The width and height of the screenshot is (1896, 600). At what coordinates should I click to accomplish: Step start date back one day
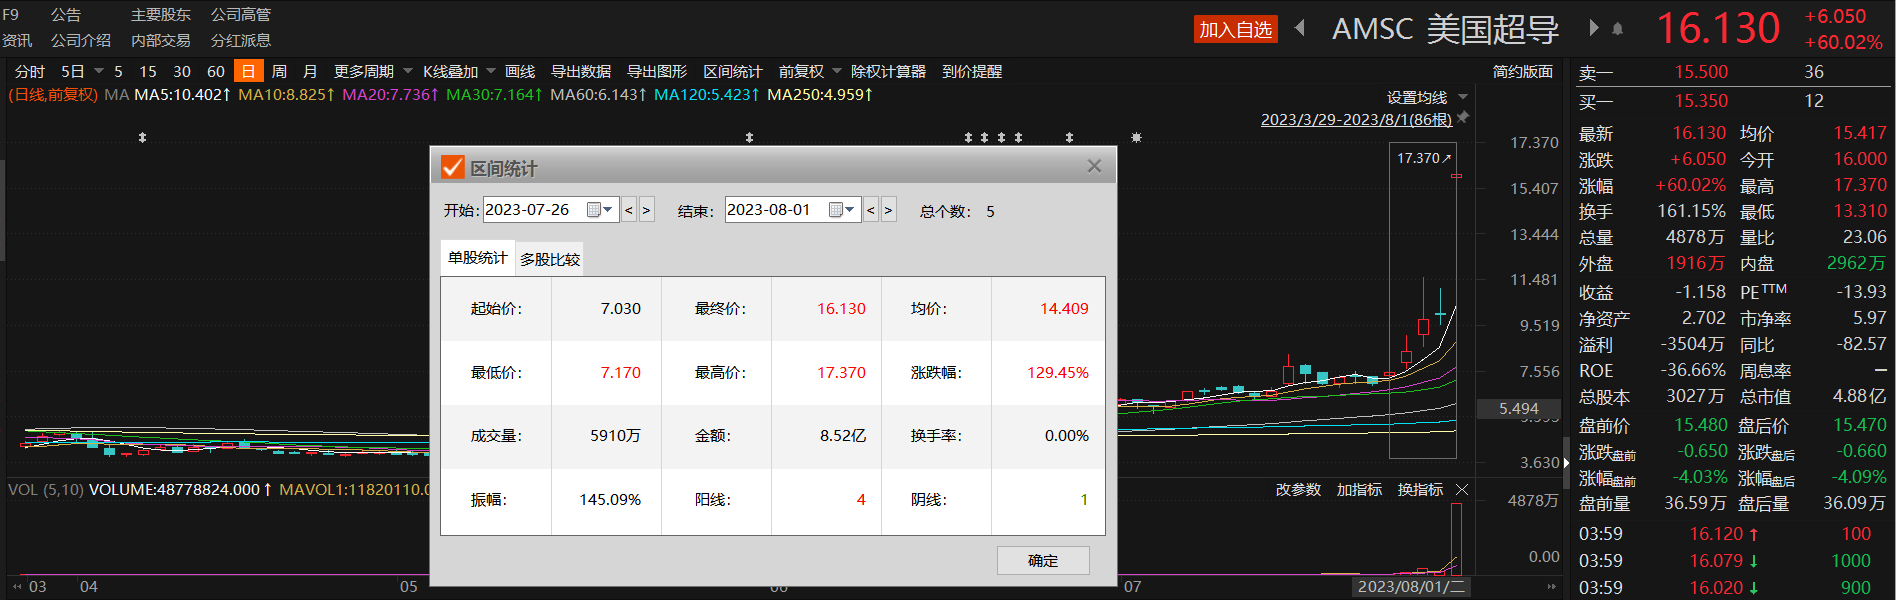click(629, 210)
